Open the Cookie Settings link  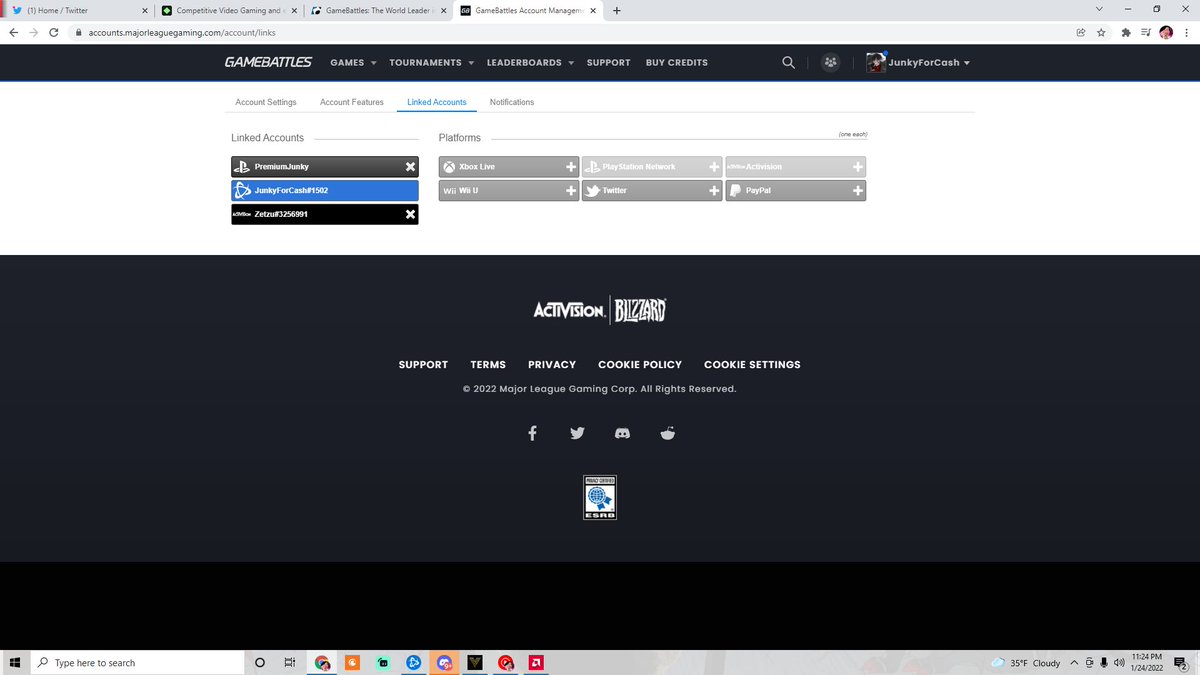point(752,365)
